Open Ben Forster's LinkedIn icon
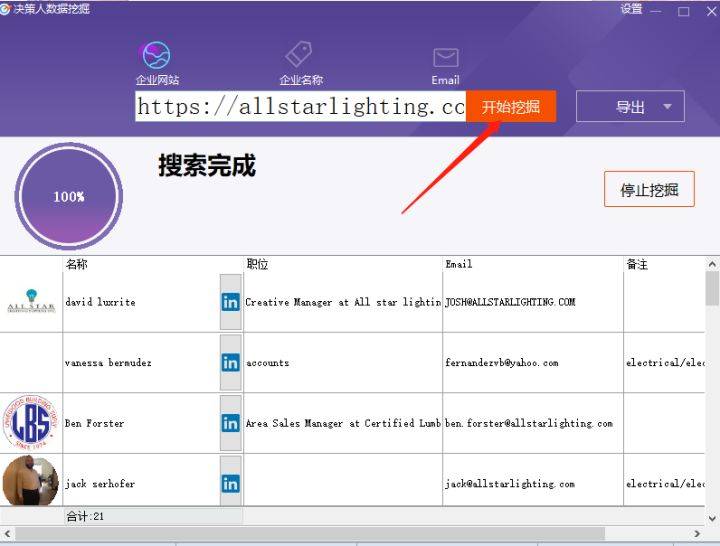 coord(230,423)
